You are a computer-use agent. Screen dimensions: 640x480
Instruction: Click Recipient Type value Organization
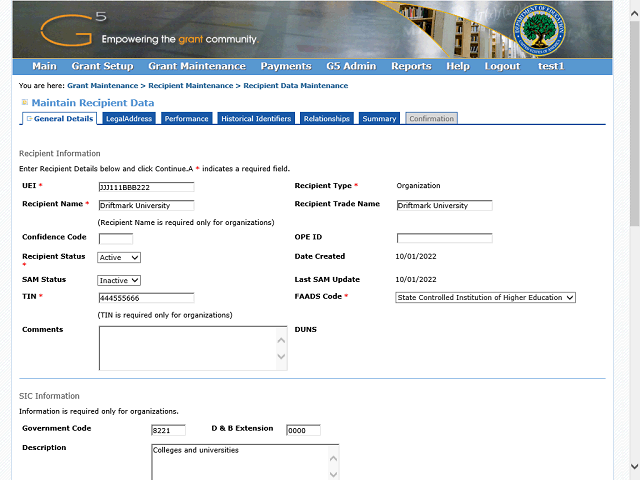[418, 186]
